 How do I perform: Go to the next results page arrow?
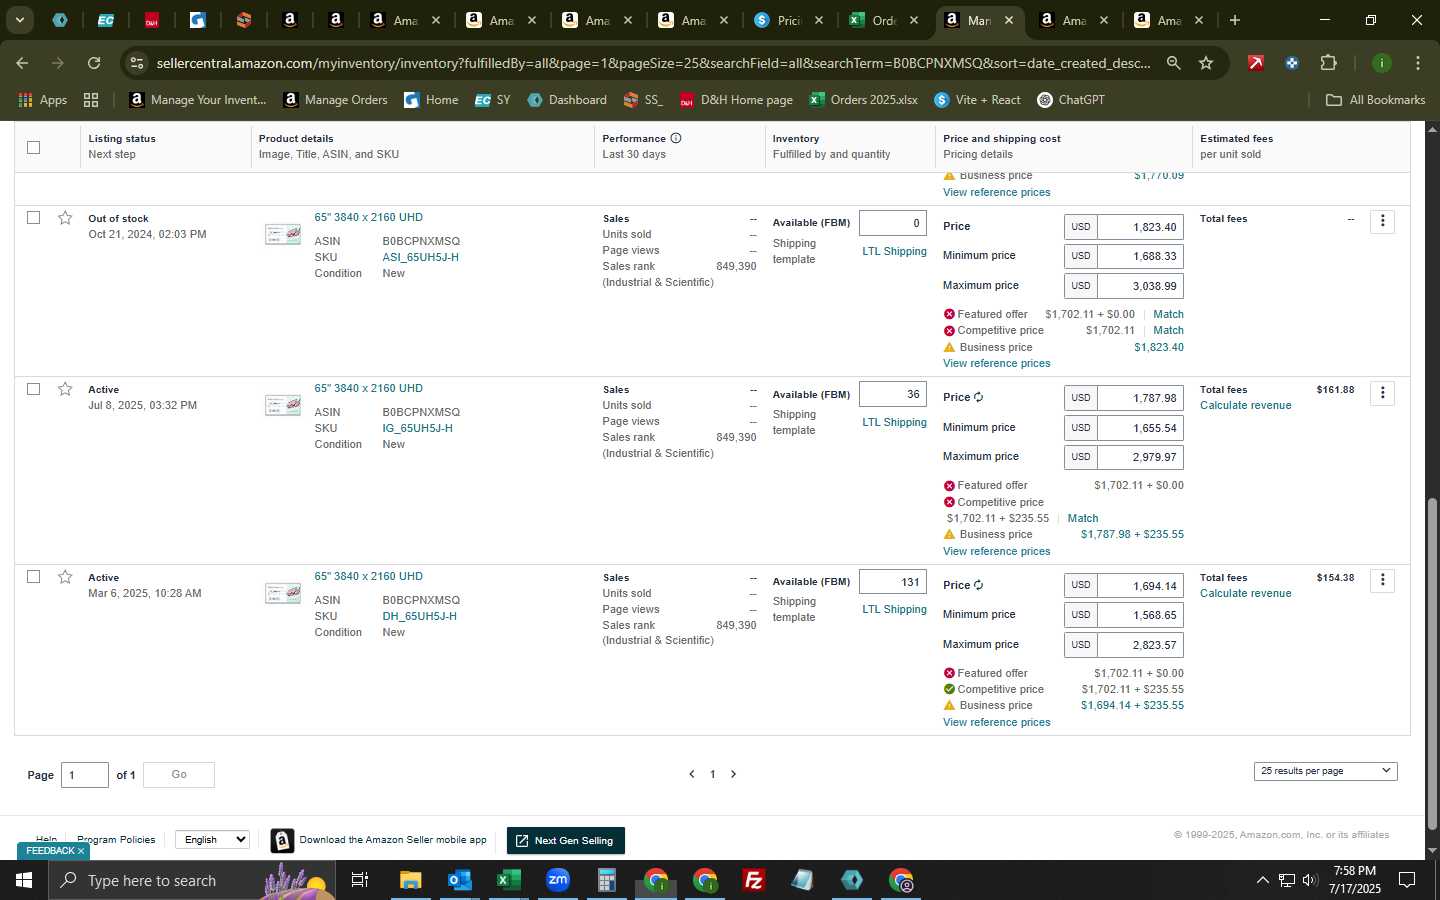click(x=733, y=774)
